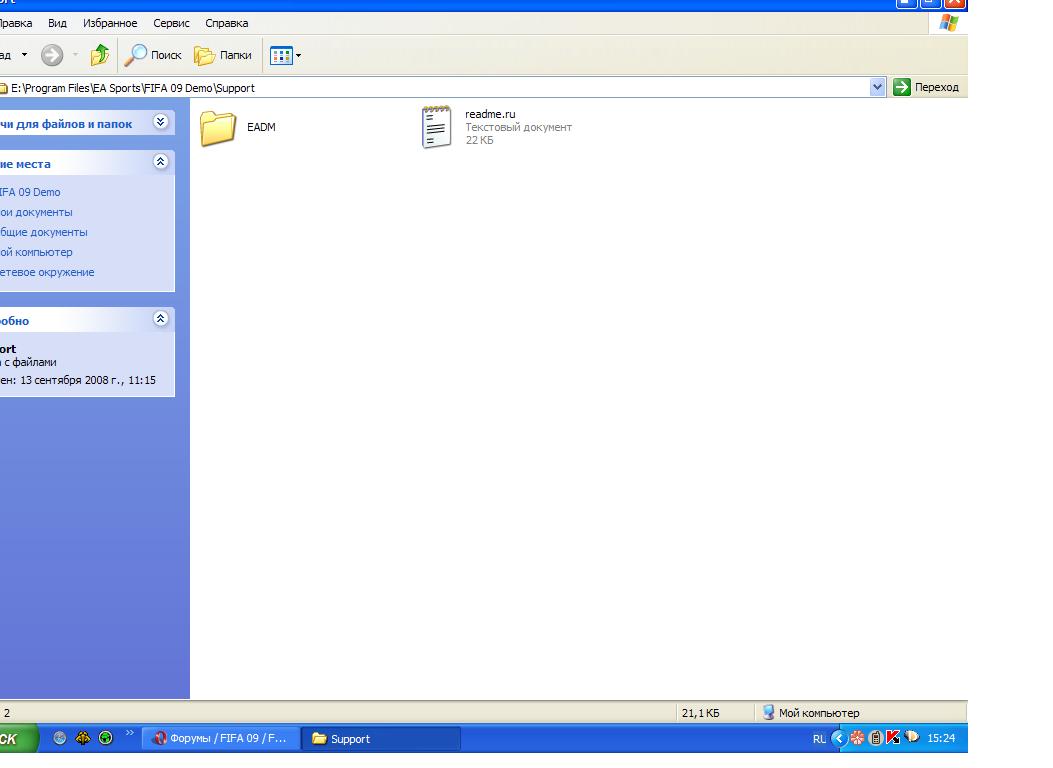Click the Views icon button
The image size is (1053, 768).
pyautogui.click(x=281, y=56)
